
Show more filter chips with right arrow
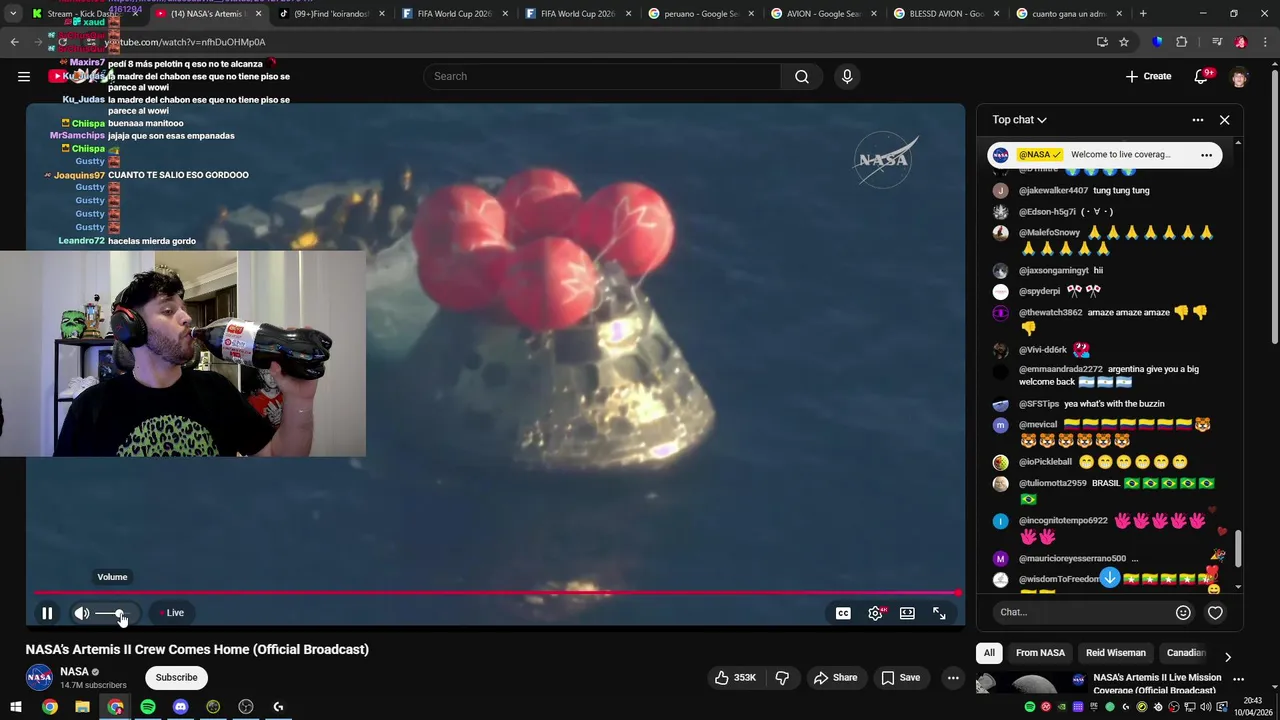click(1228, 656)
